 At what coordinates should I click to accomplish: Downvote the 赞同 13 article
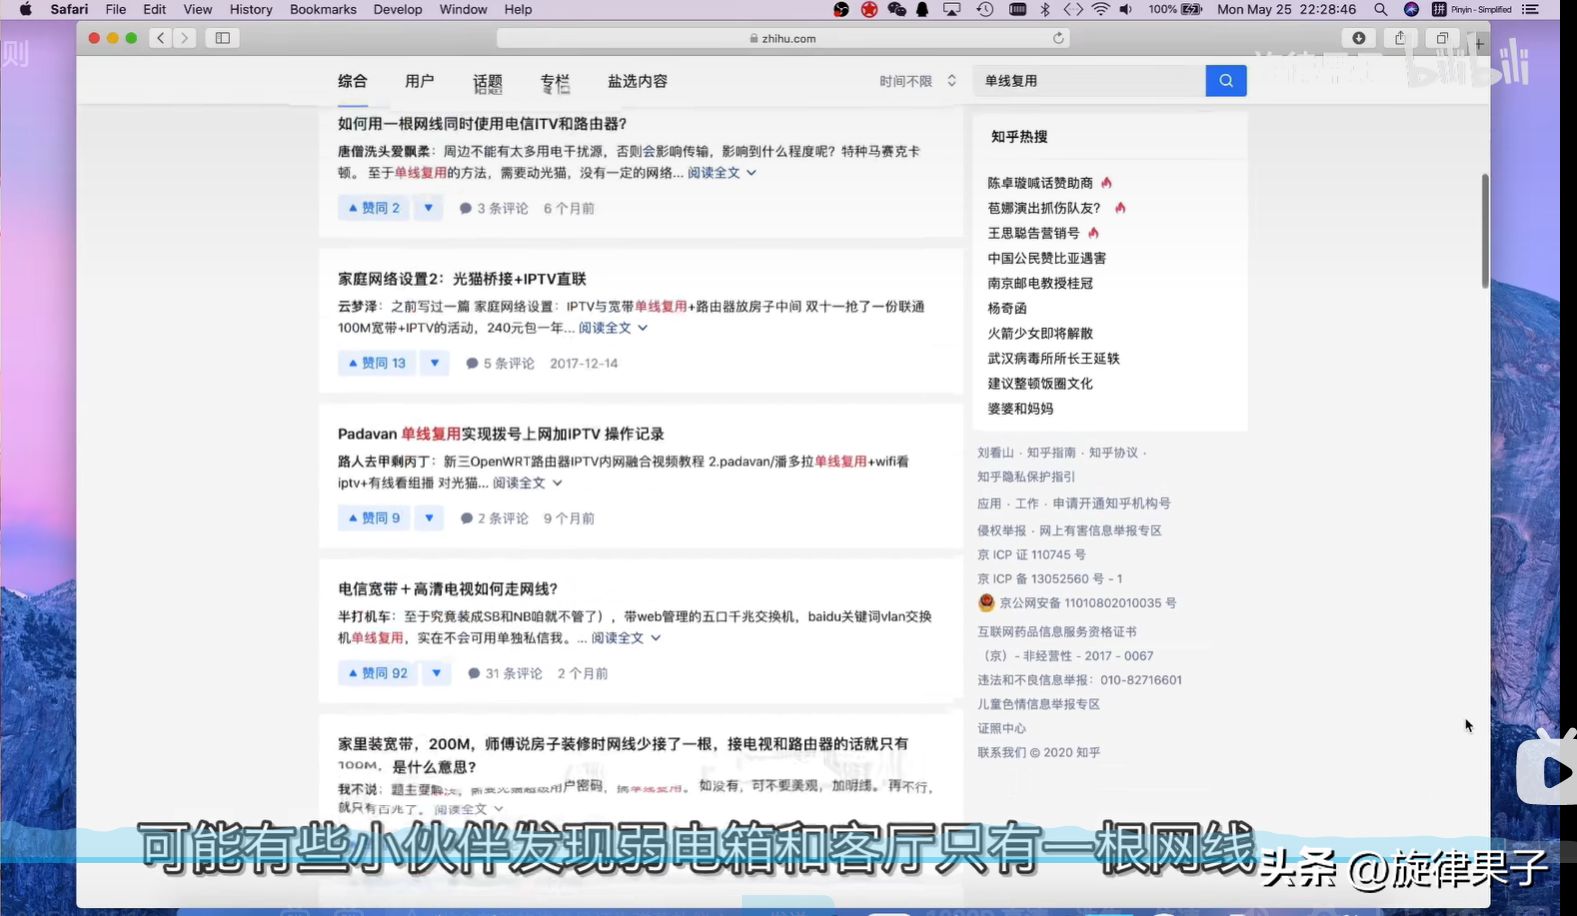[434, 363]
